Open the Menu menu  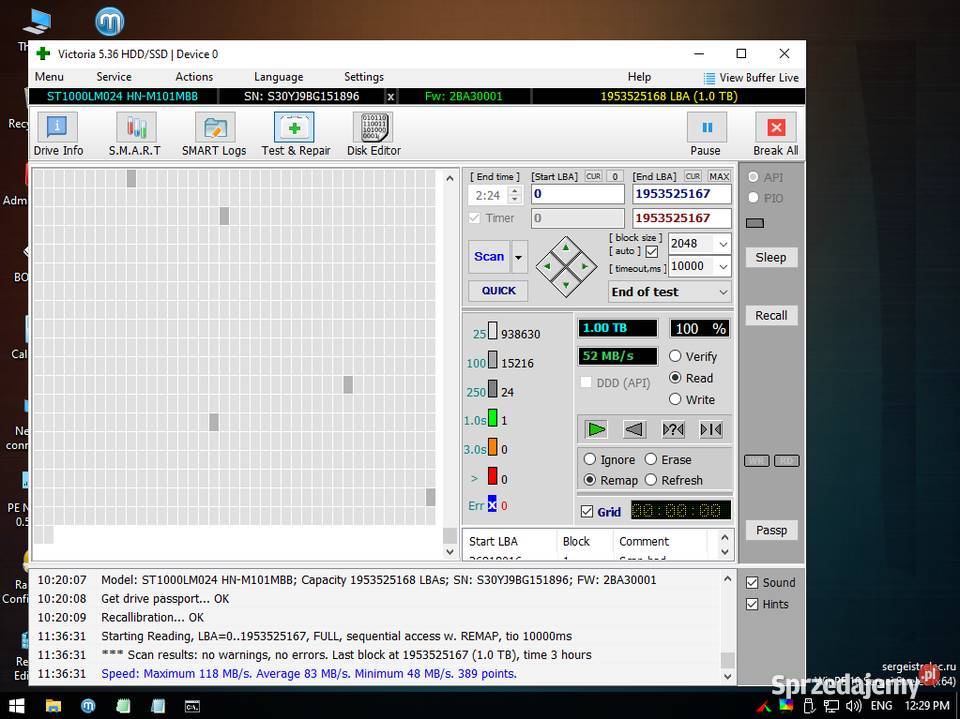(49, 77)
